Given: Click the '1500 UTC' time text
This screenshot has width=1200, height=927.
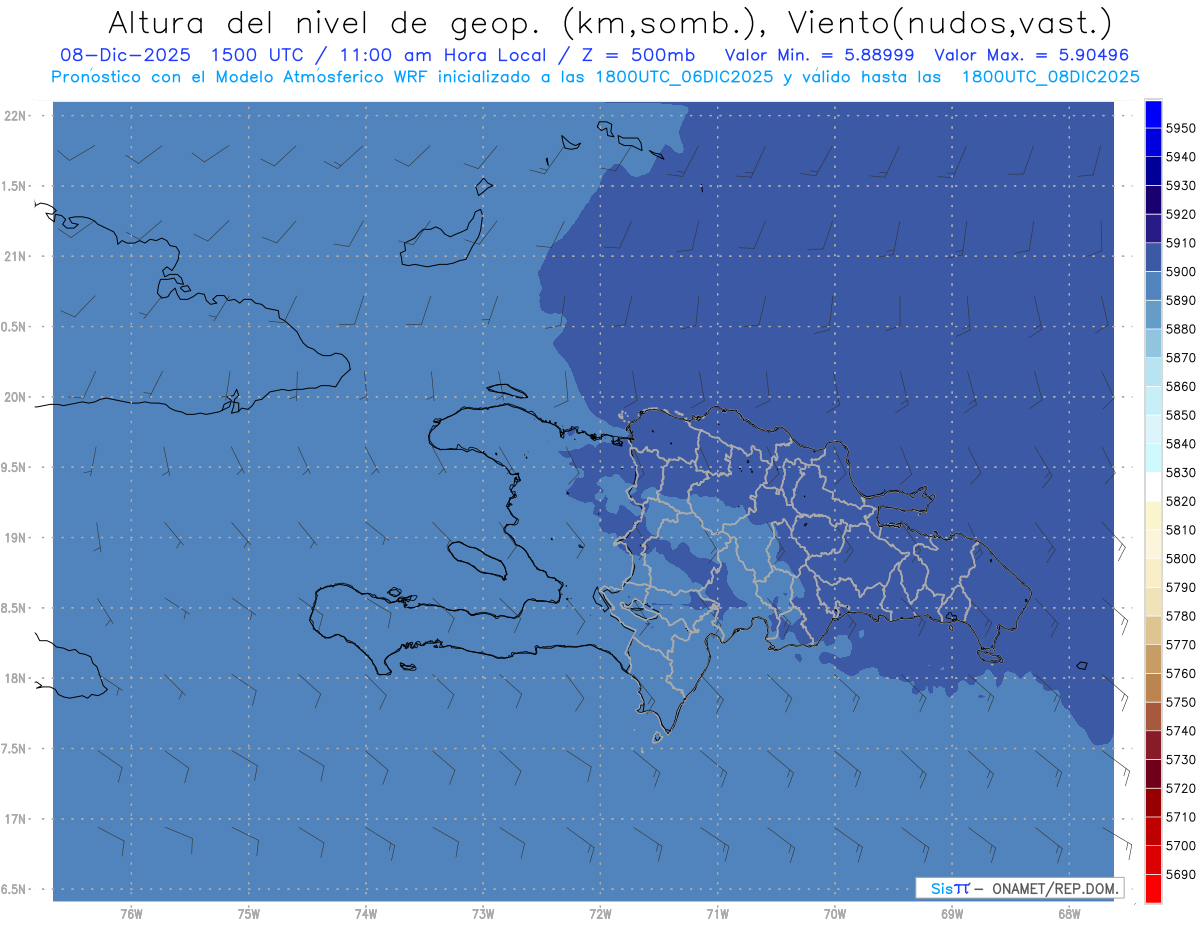Looking at the screenshot, I should 258,56.
